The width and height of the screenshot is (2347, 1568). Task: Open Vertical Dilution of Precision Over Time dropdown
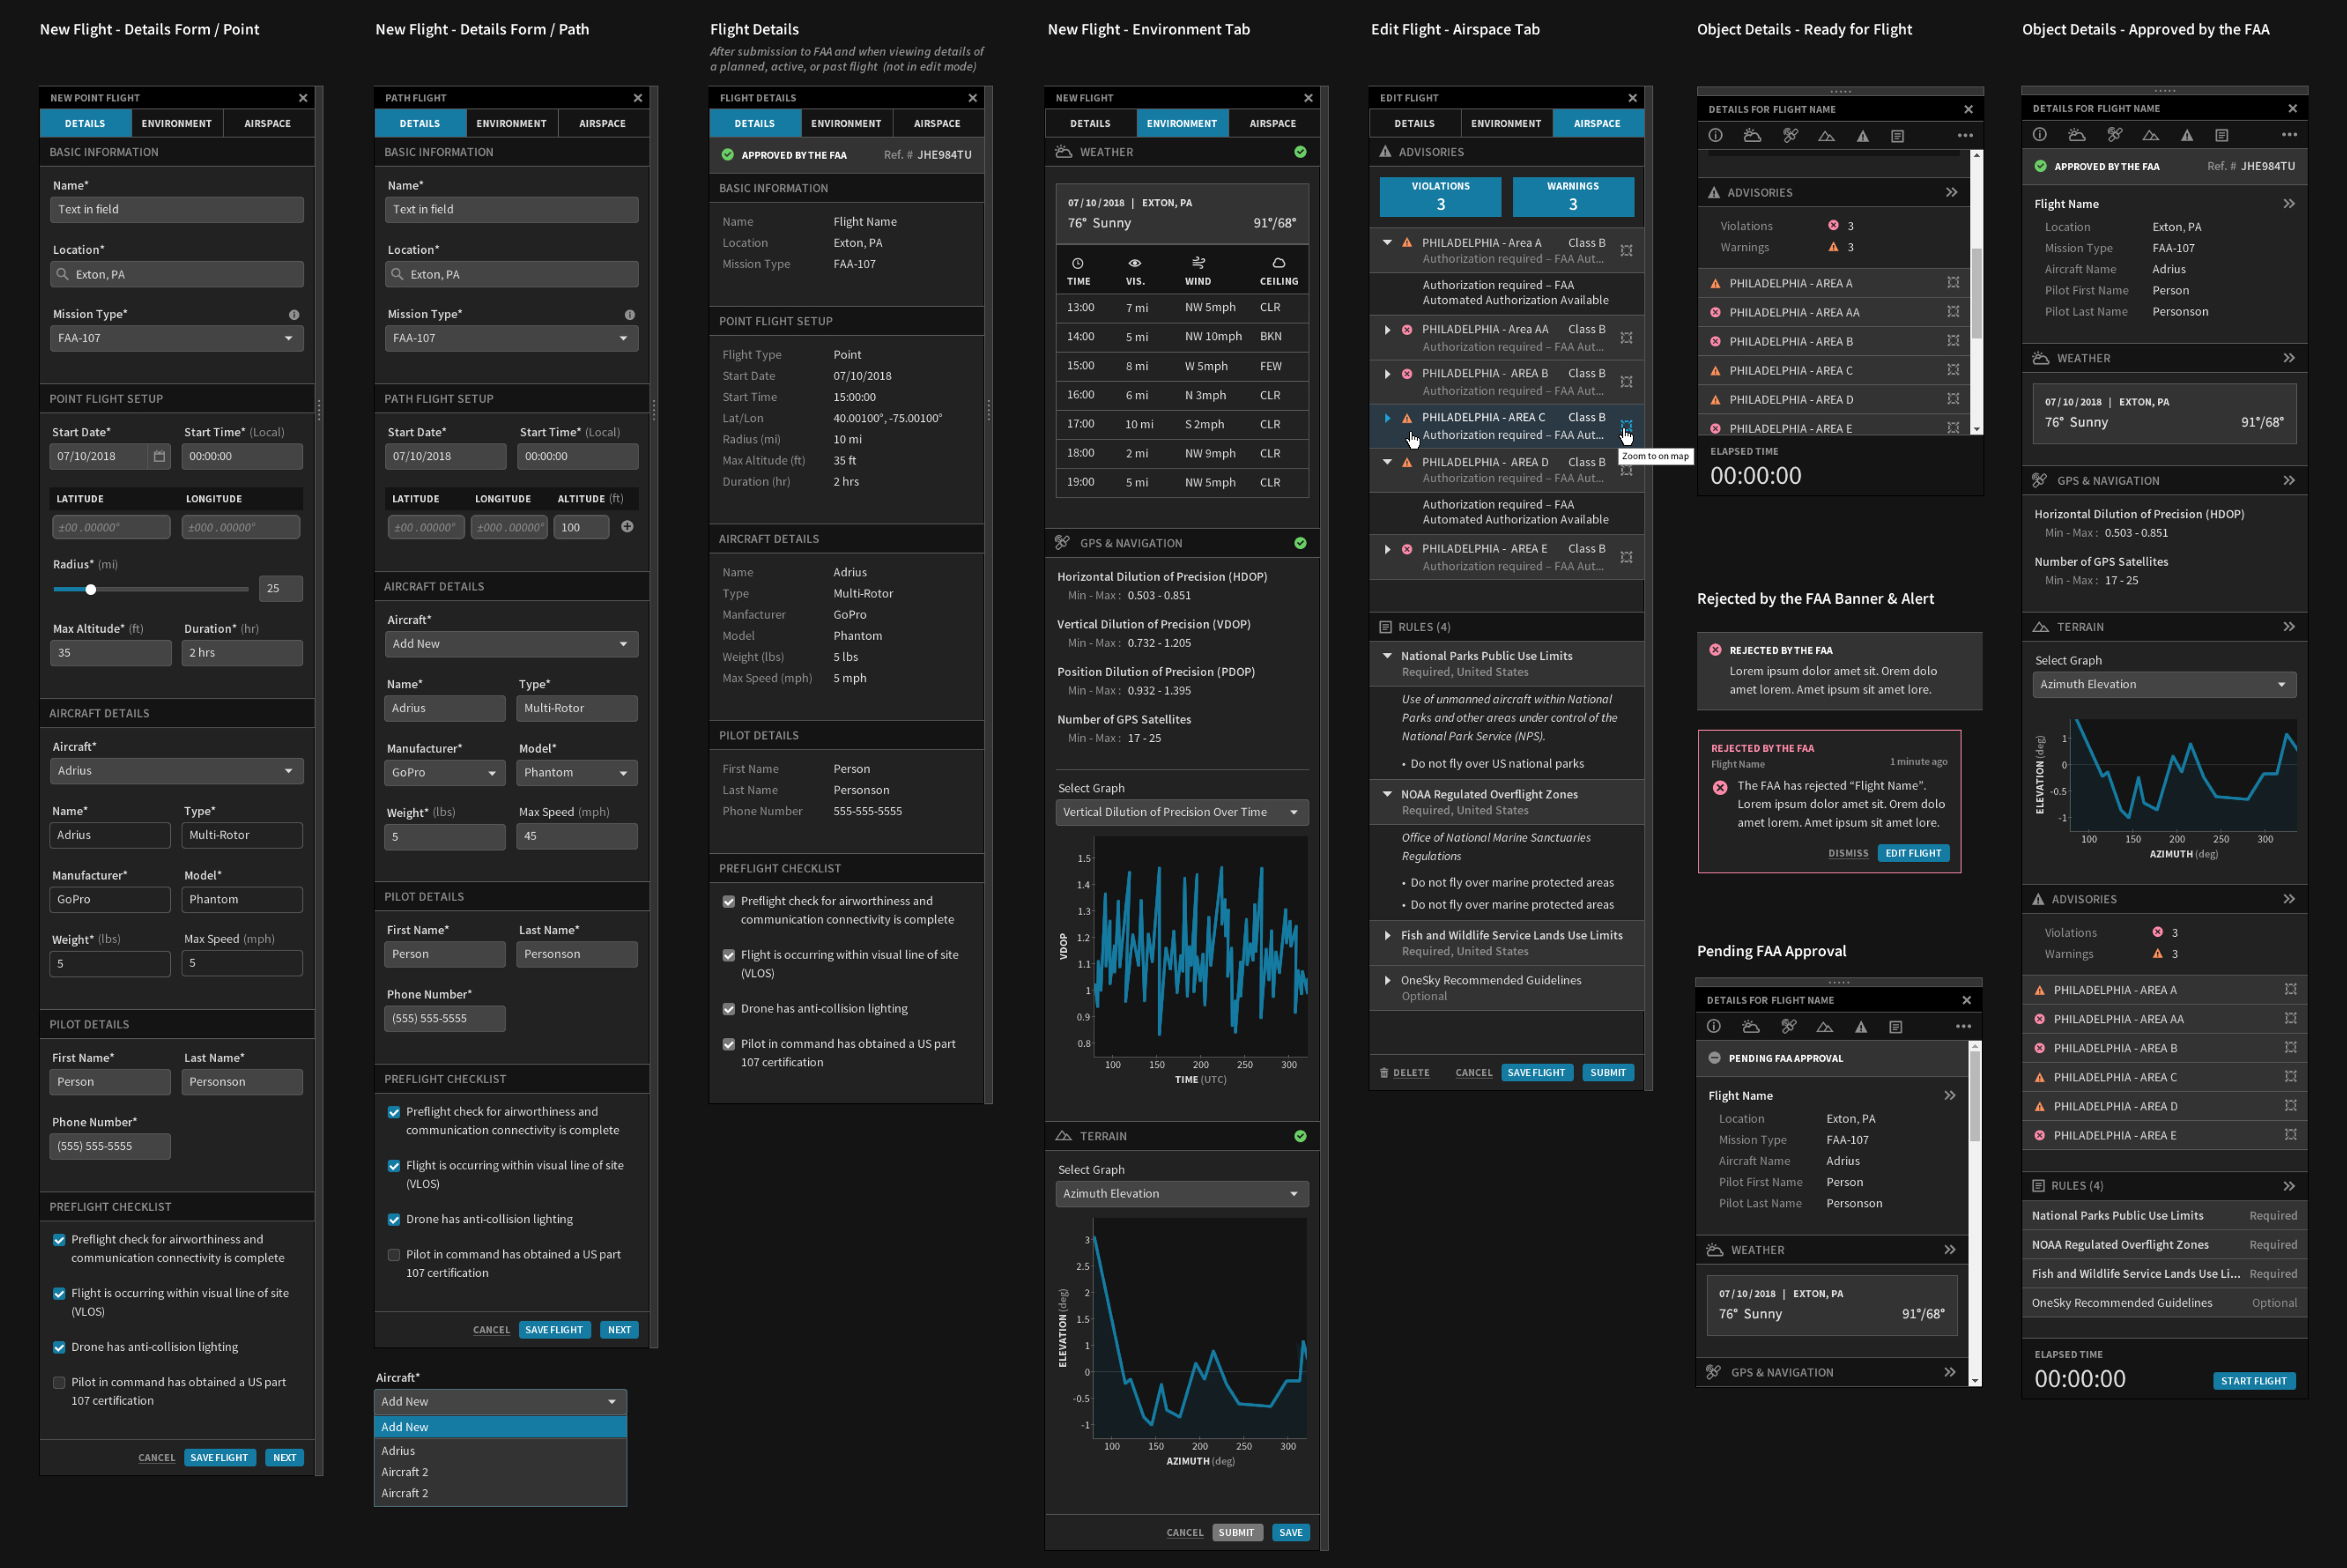pos(1181,813)
